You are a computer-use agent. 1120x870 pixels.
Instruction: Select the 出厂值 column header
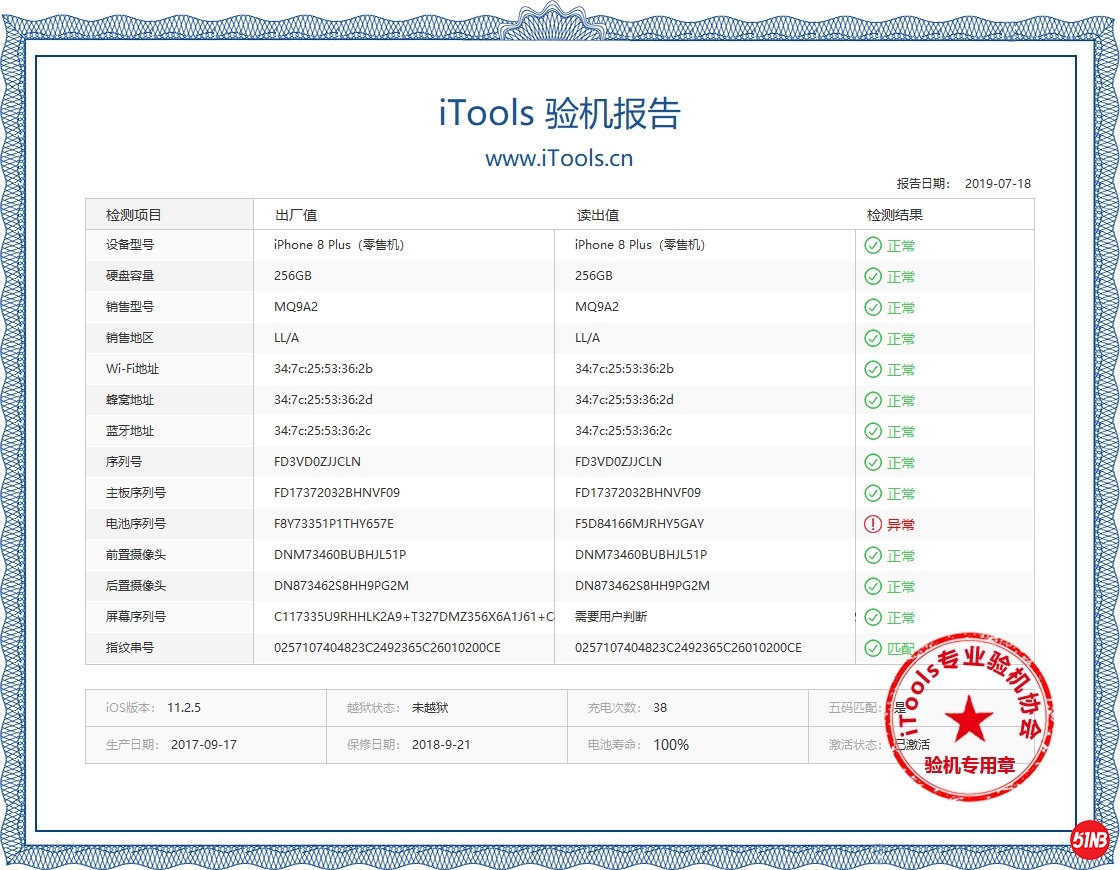pyautogui.click(x=296, y=215)
